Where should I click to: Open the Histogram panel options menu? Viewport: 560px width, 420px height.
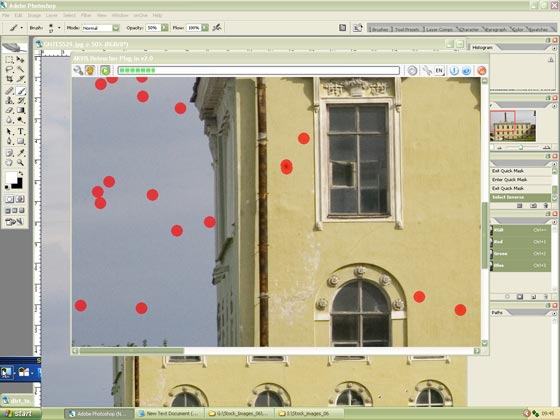point(554,48)
